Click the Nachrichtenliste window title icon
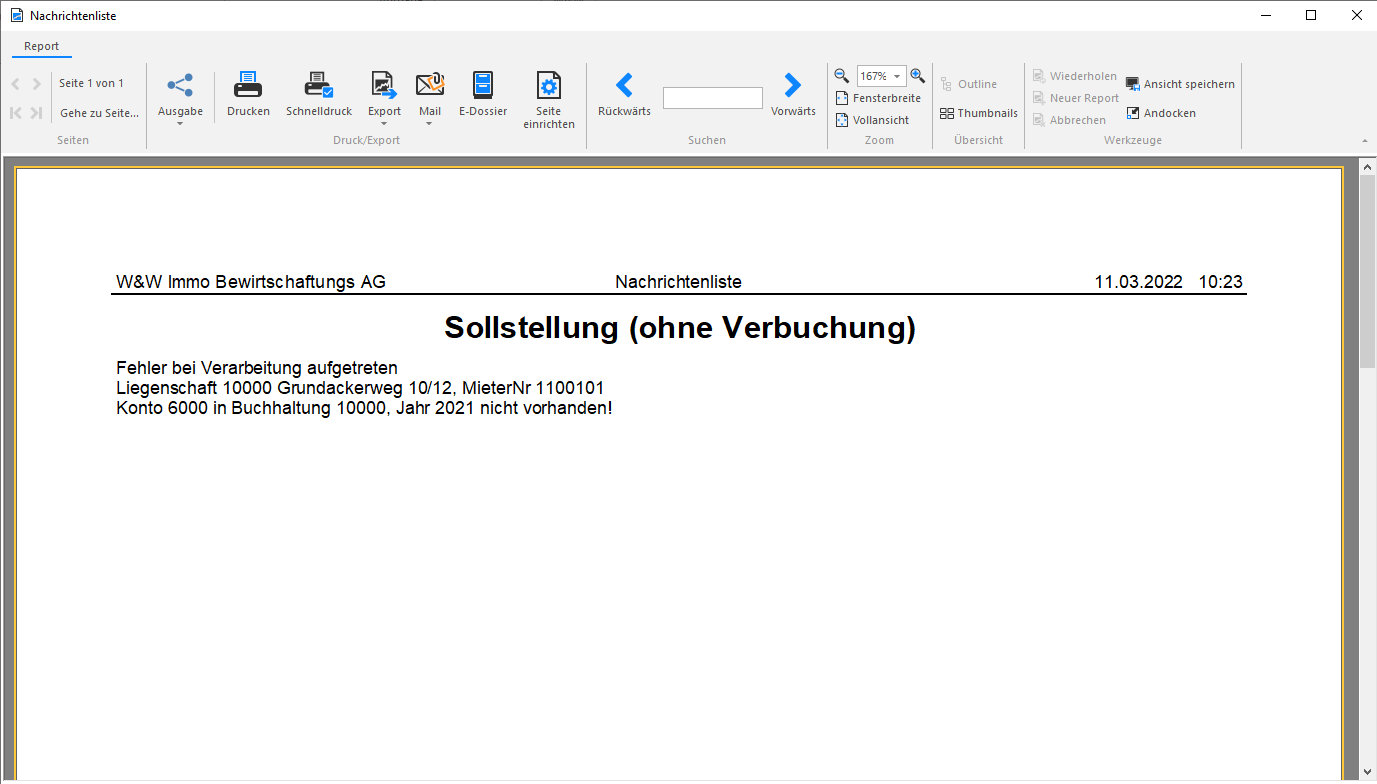The height and width of the screenshot is (784, 1377). pos(16,16)
